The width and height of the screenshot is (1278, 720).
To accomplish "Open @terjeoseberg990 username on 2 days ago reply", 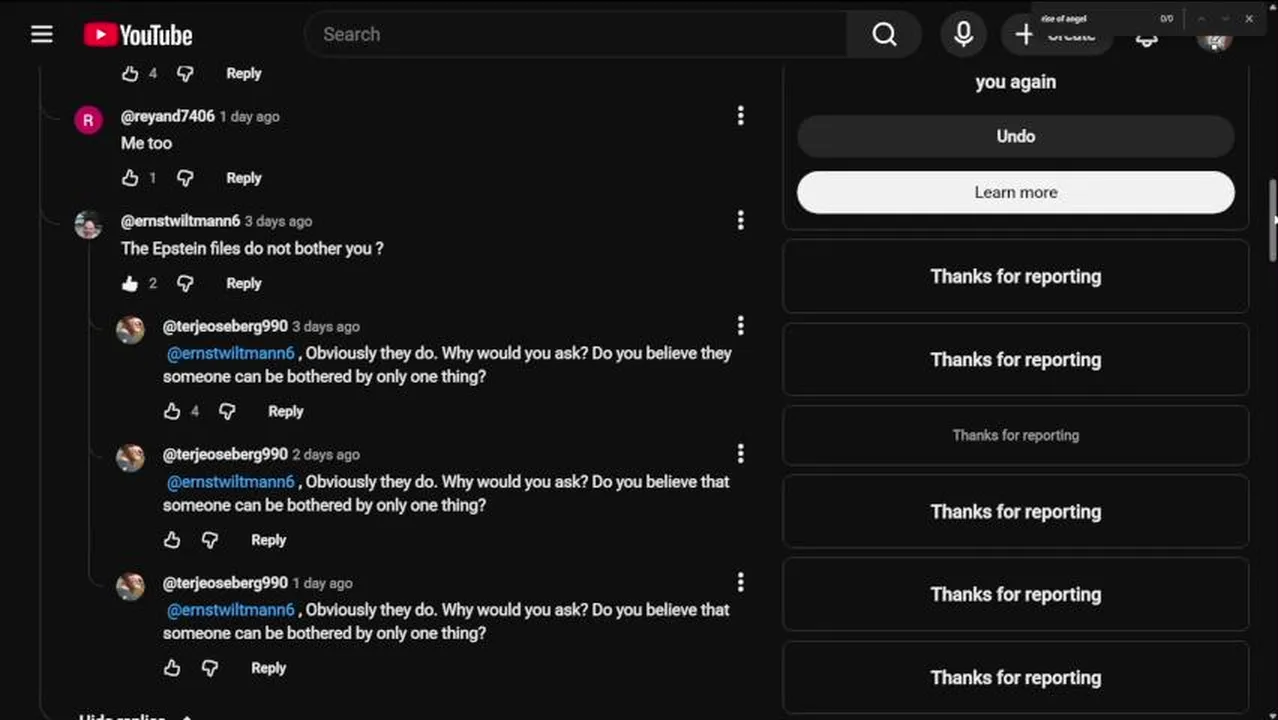I will coord(225,454).
